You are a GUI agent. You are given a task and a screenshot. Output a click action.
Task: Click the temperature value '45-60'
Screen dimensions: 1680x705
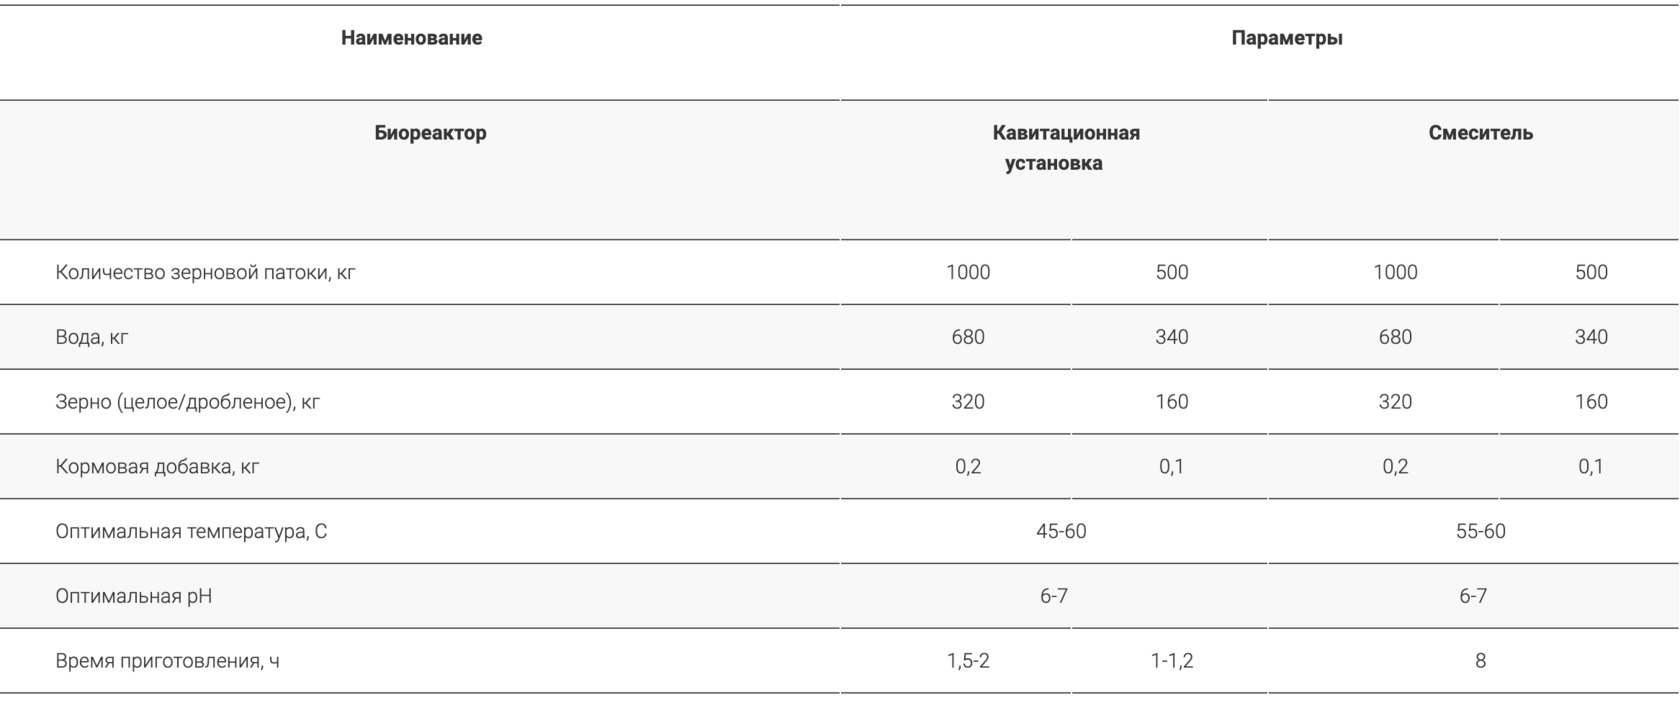1061,531
